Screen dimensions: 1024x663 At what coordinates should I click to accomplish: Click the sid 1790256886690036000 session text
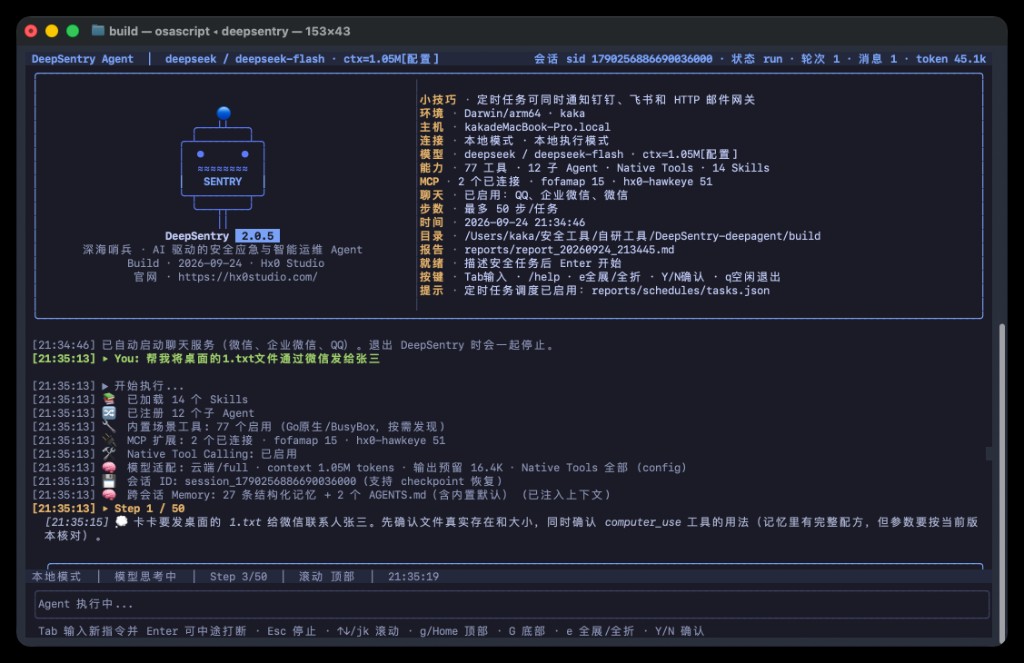pos(639,59)
